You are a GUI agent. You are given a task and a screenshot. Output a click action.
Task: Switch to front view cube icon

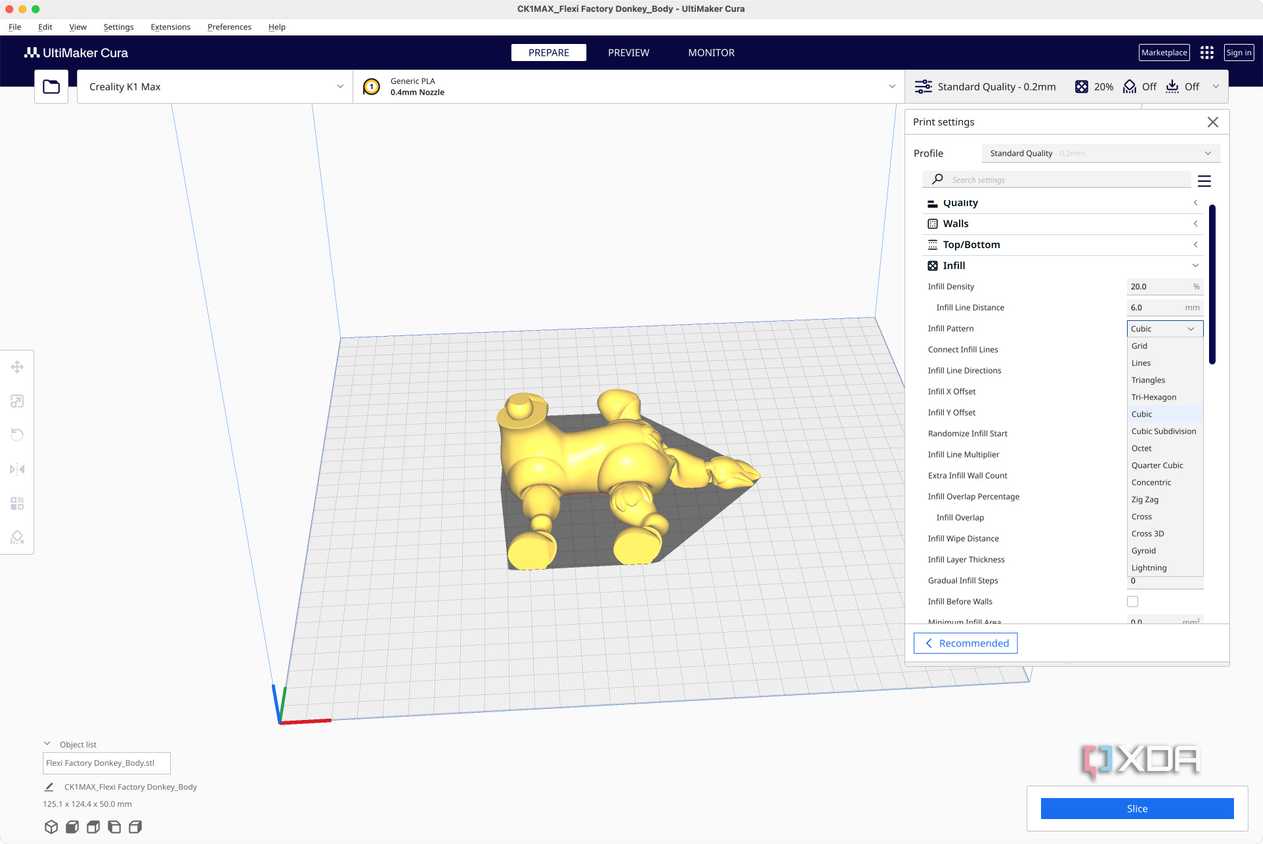click(x=72, y=827)
